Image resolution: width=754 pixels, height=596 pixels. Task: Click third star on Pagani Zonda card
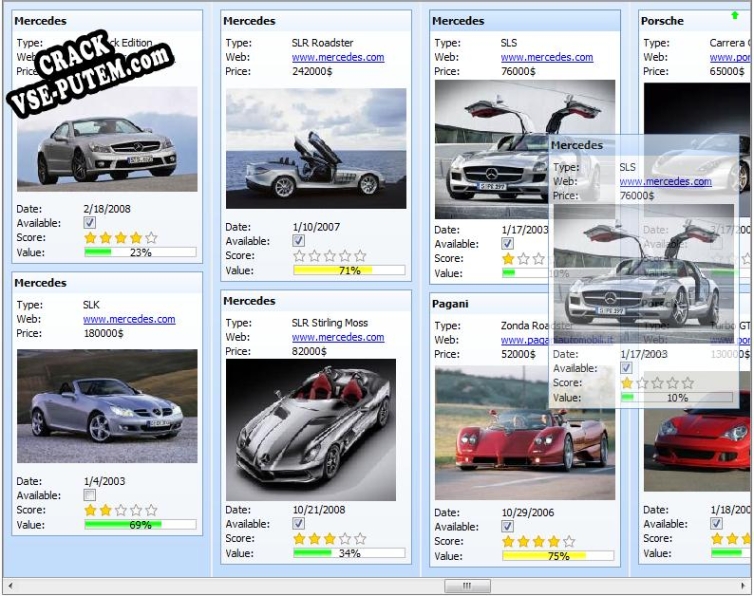pyautogui.click(x=539, y=542)
